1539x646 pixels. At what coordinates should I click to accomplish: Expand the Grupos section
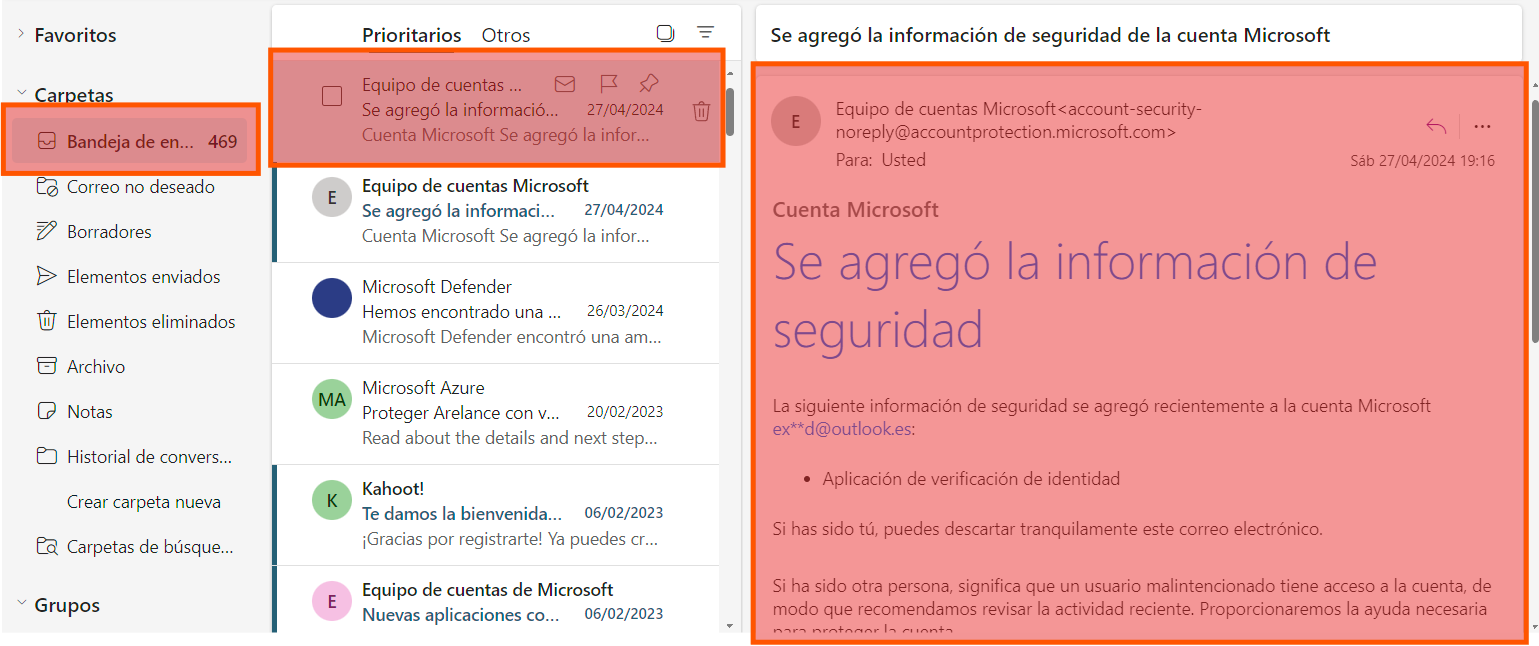point(21,604)
